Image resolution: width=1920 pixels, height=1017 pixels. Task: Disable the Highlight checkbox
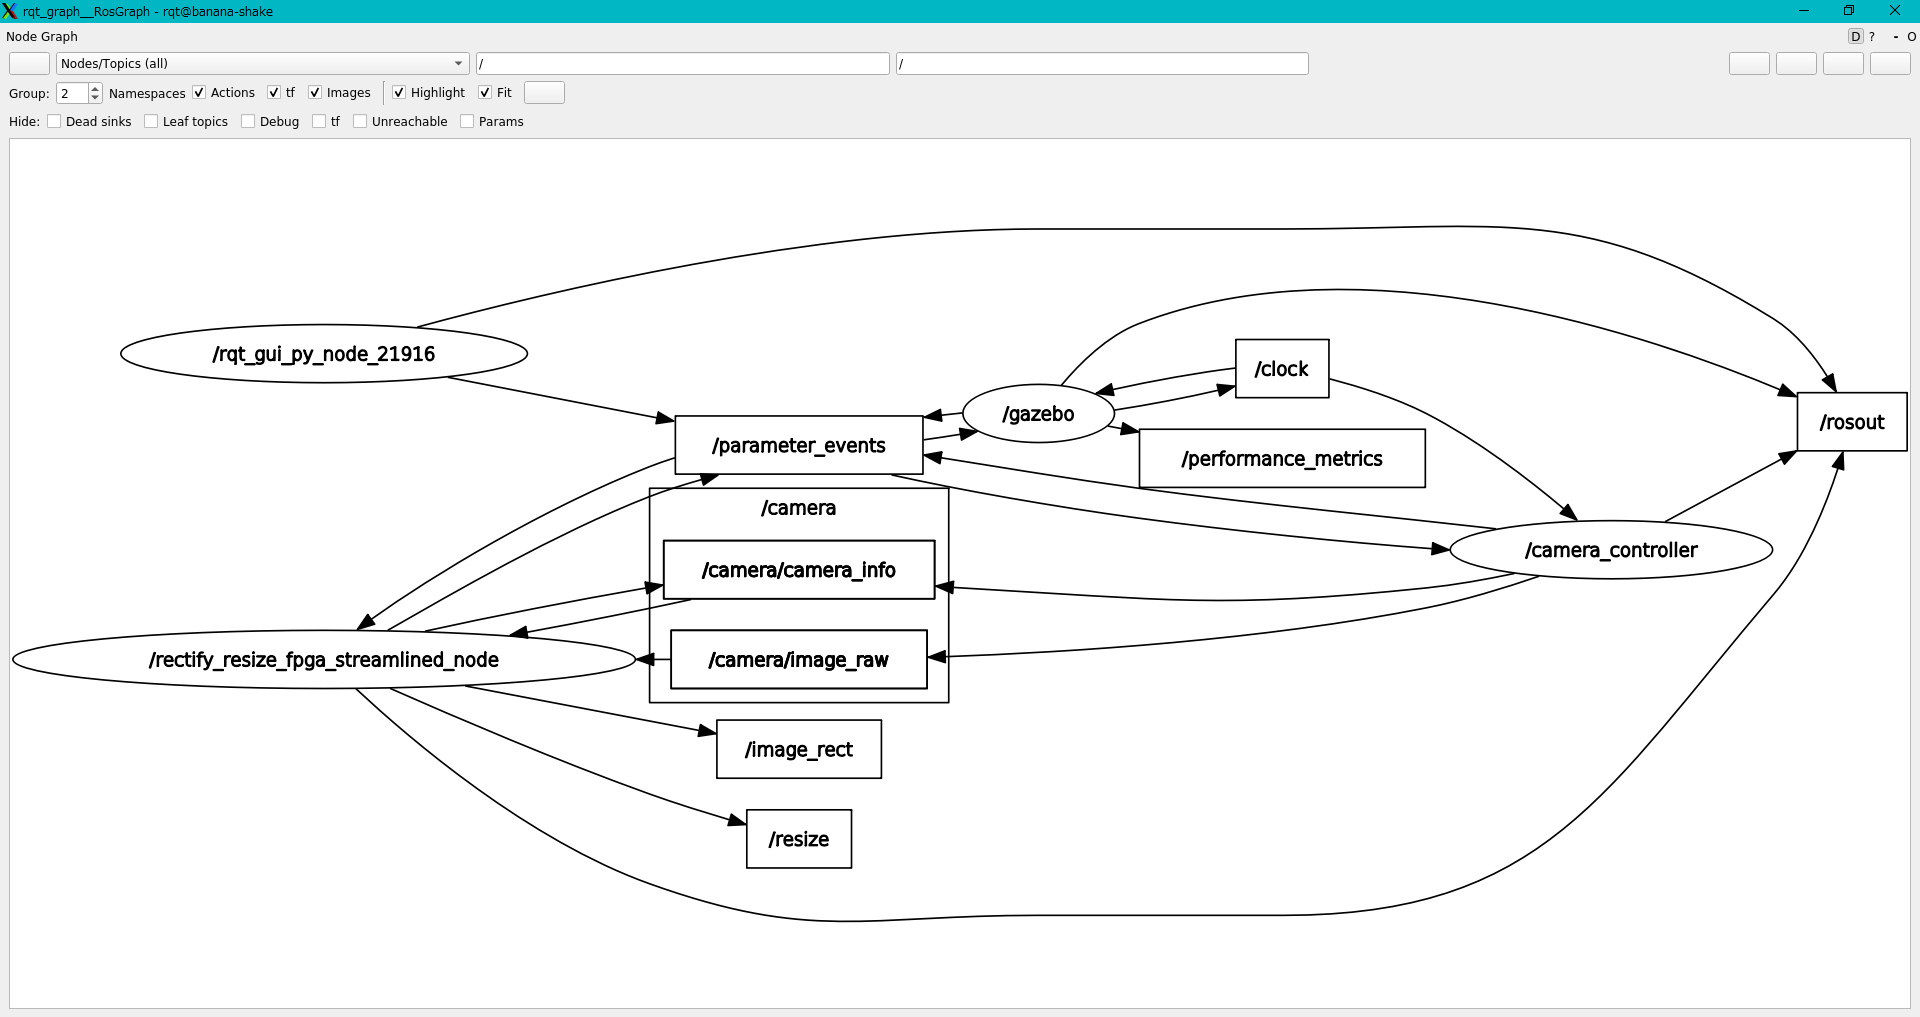click(x=399, y=92)
